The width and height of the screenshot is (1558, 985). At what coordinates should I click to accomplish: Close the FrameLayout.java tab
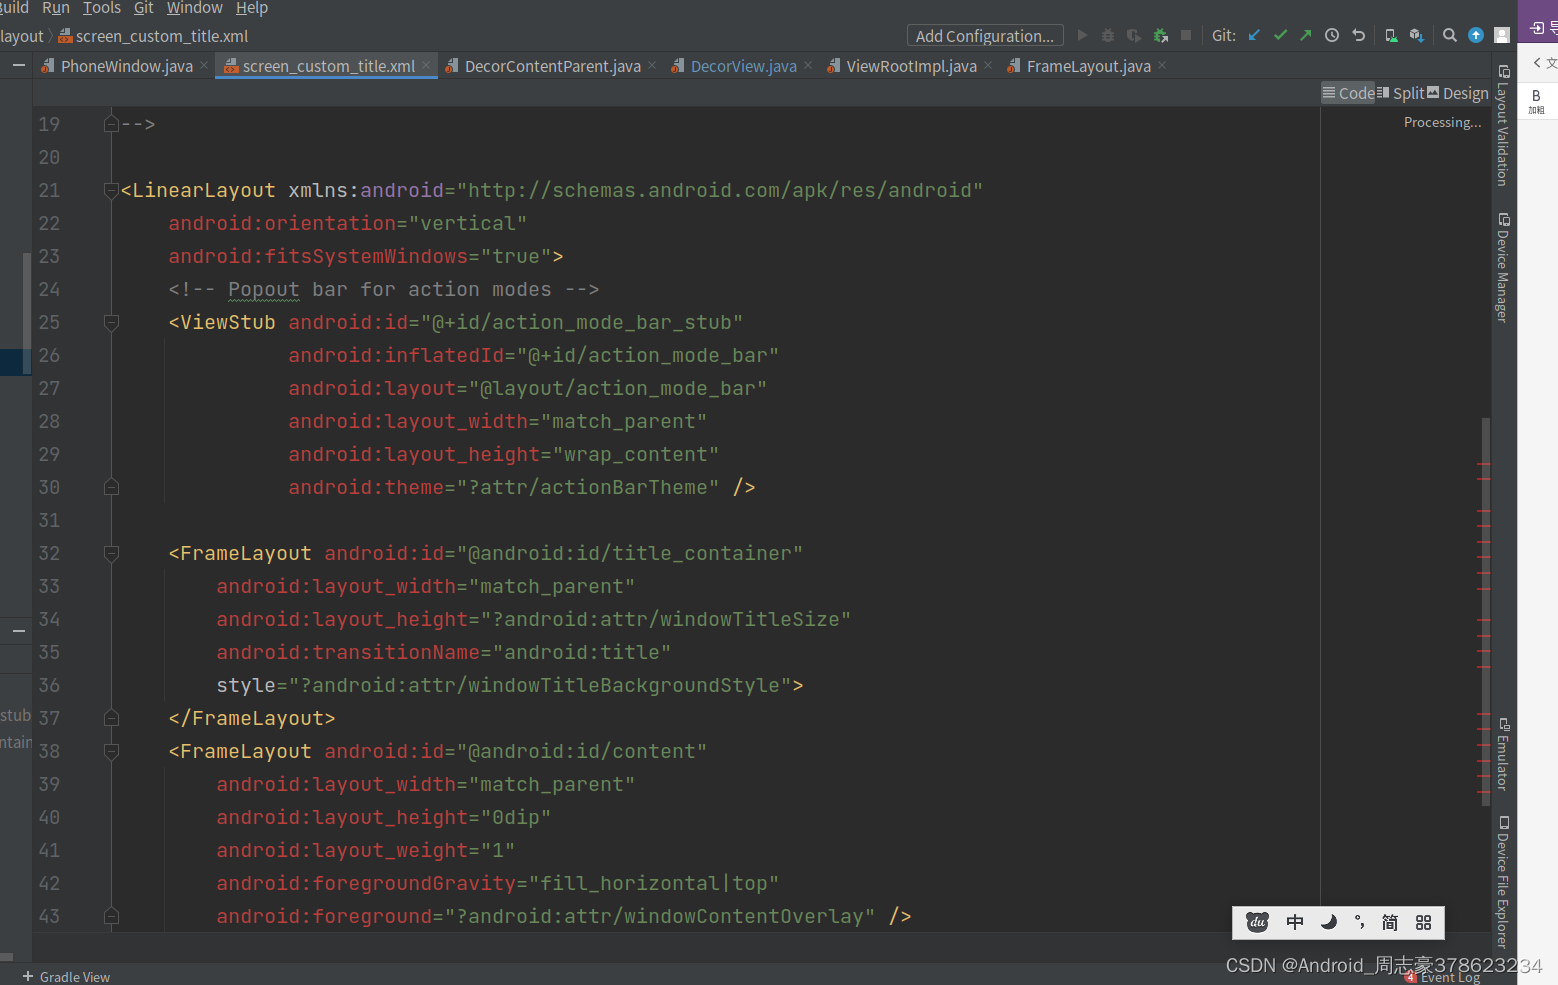1162,65
